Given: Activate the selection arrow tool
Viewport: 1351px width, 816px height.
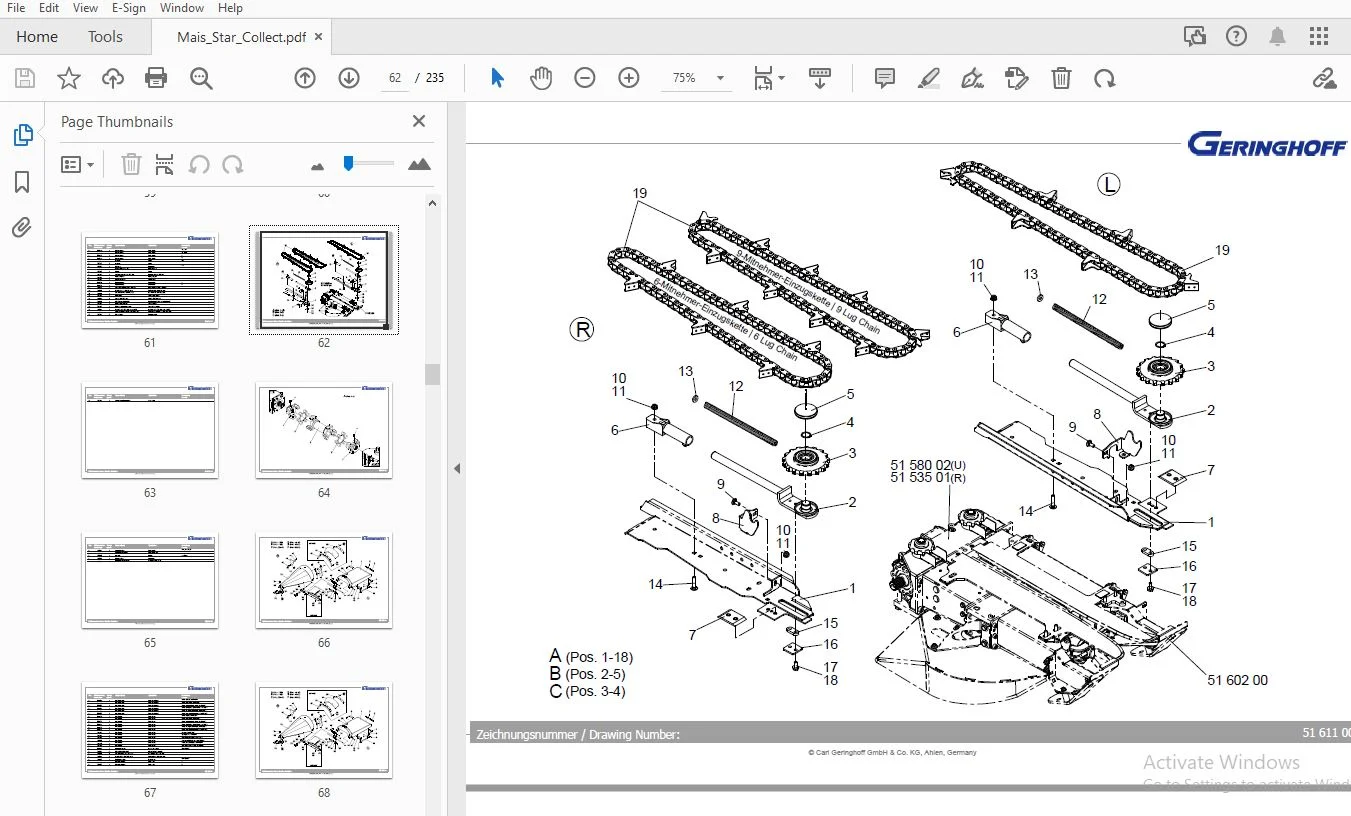Looking at the screenshot, I should click(497, 78).
